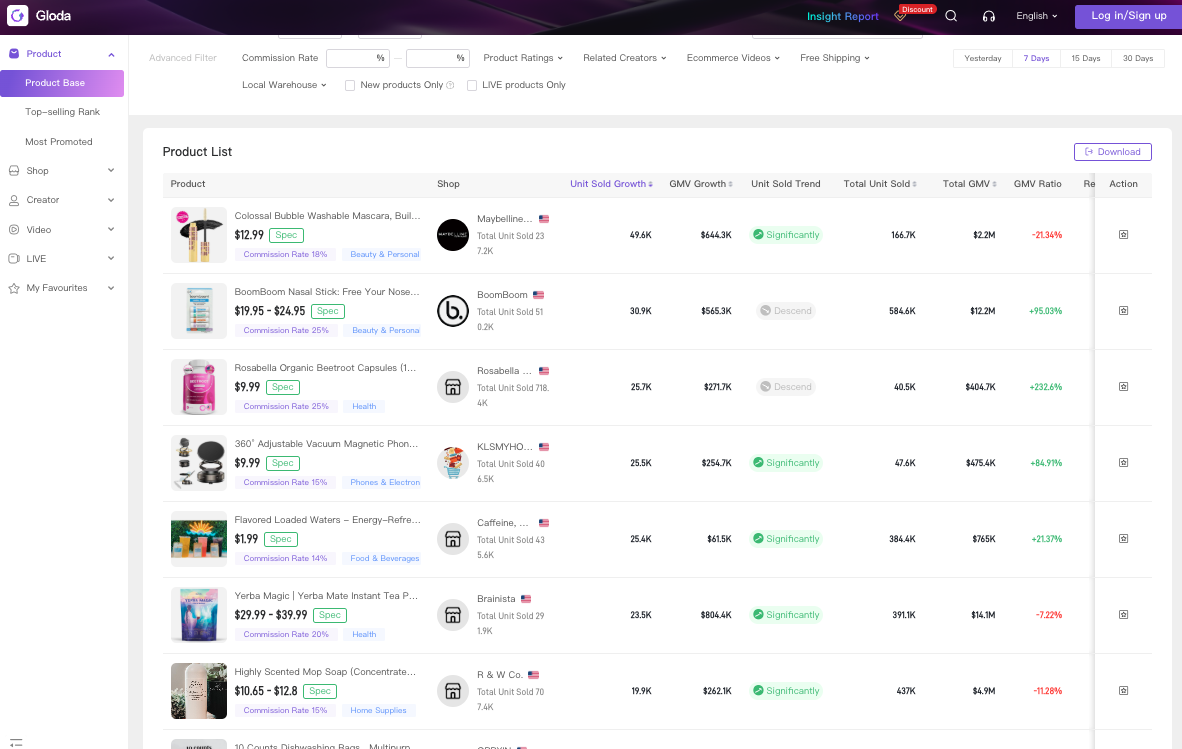Open the Ecommerce Videos dropdown
The height and width of the screenshot is (749, 1182).
(x=733, y=58)
